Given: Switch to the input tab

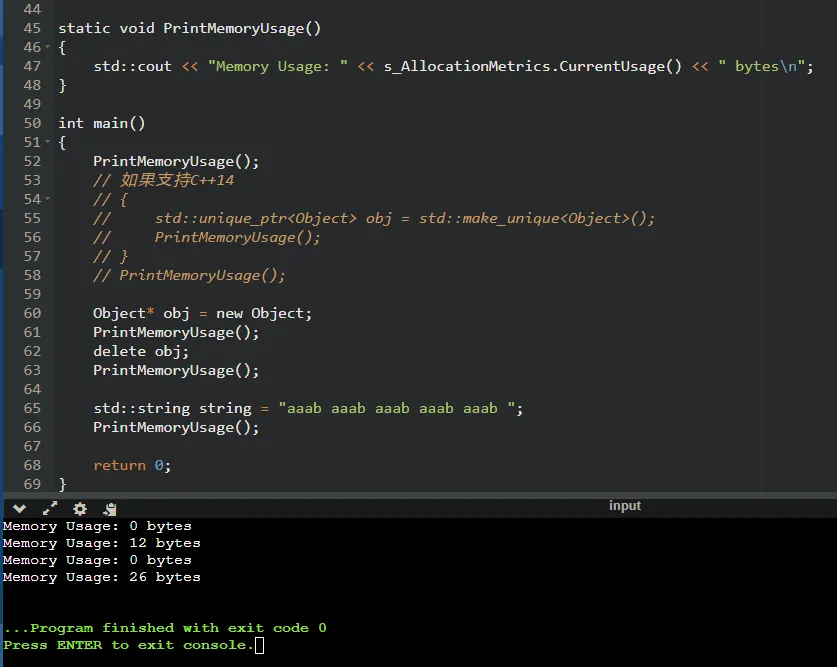Looking at the screenshot, I should (x=624, y=506).
